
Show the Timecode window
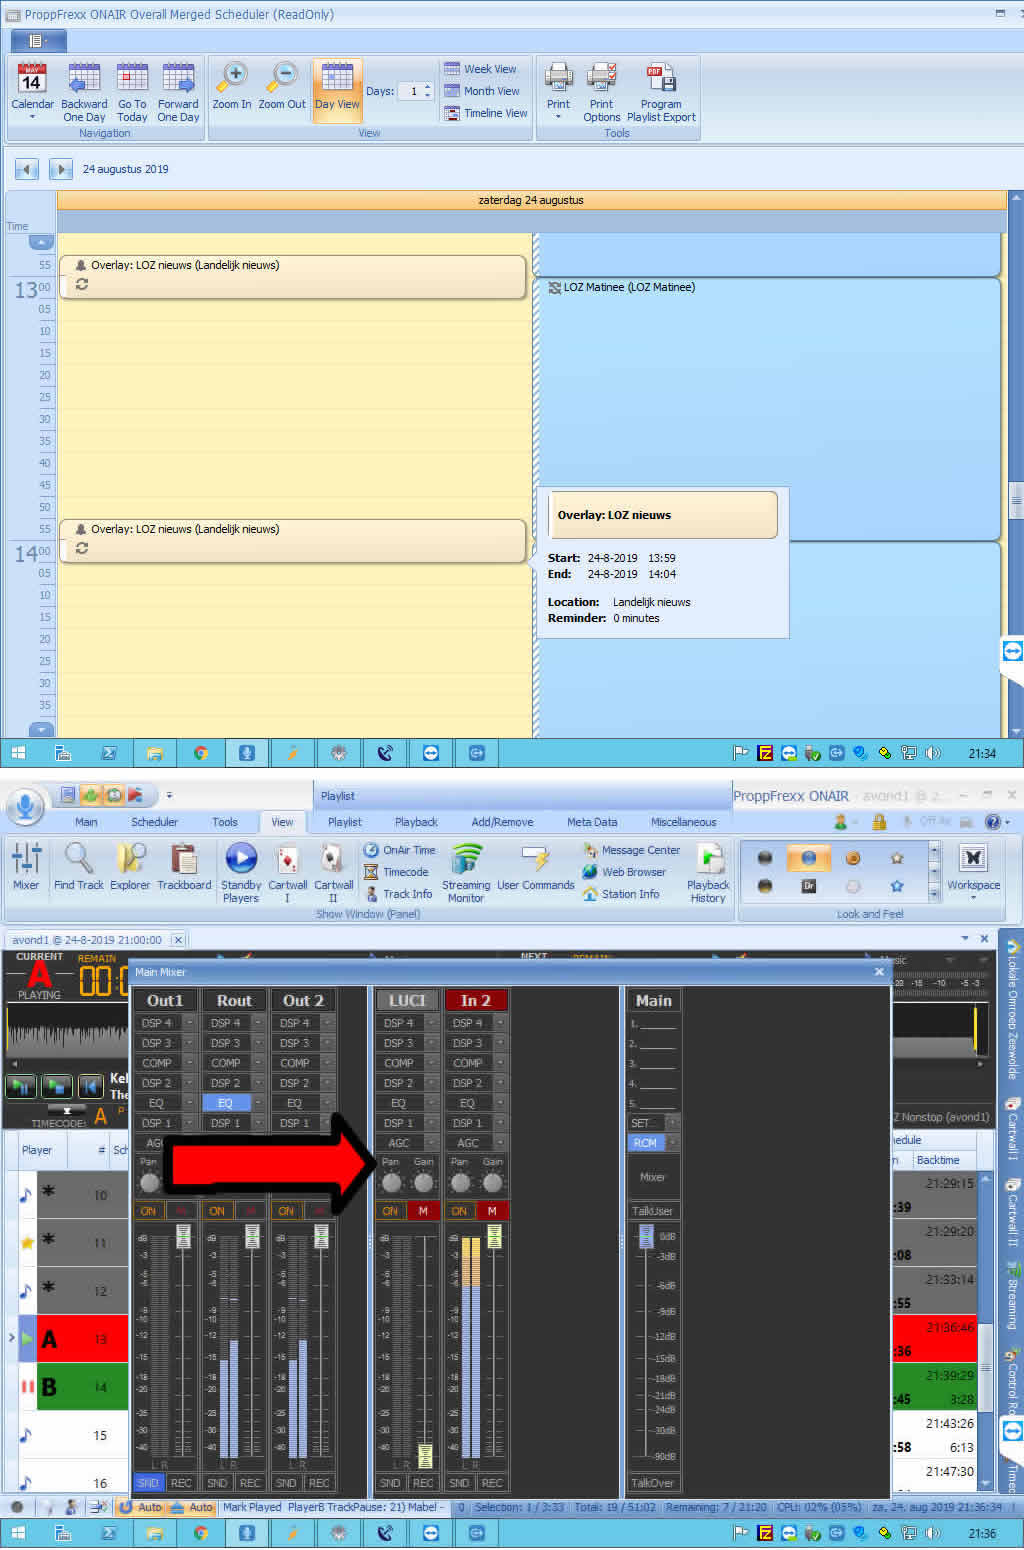[396, 872]
